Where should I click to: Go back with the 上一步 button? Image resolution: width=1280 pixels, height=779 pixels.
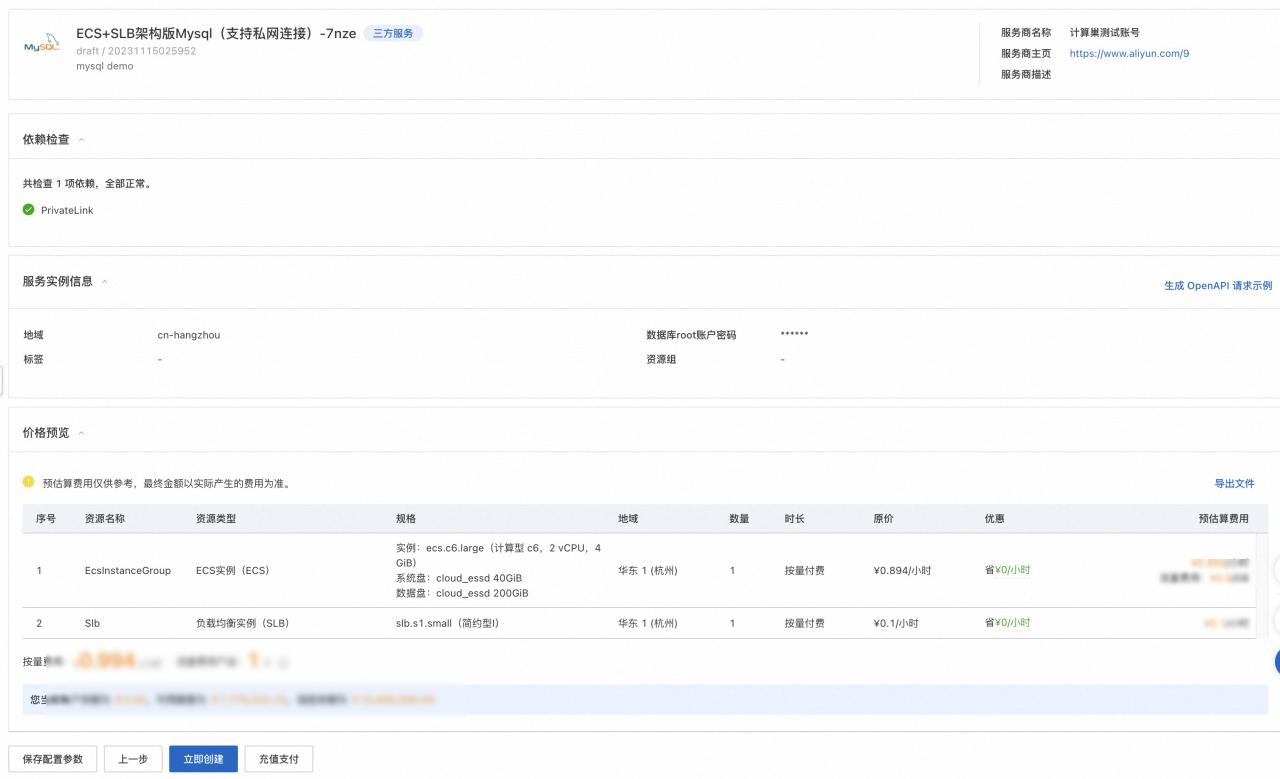point(133,759)
